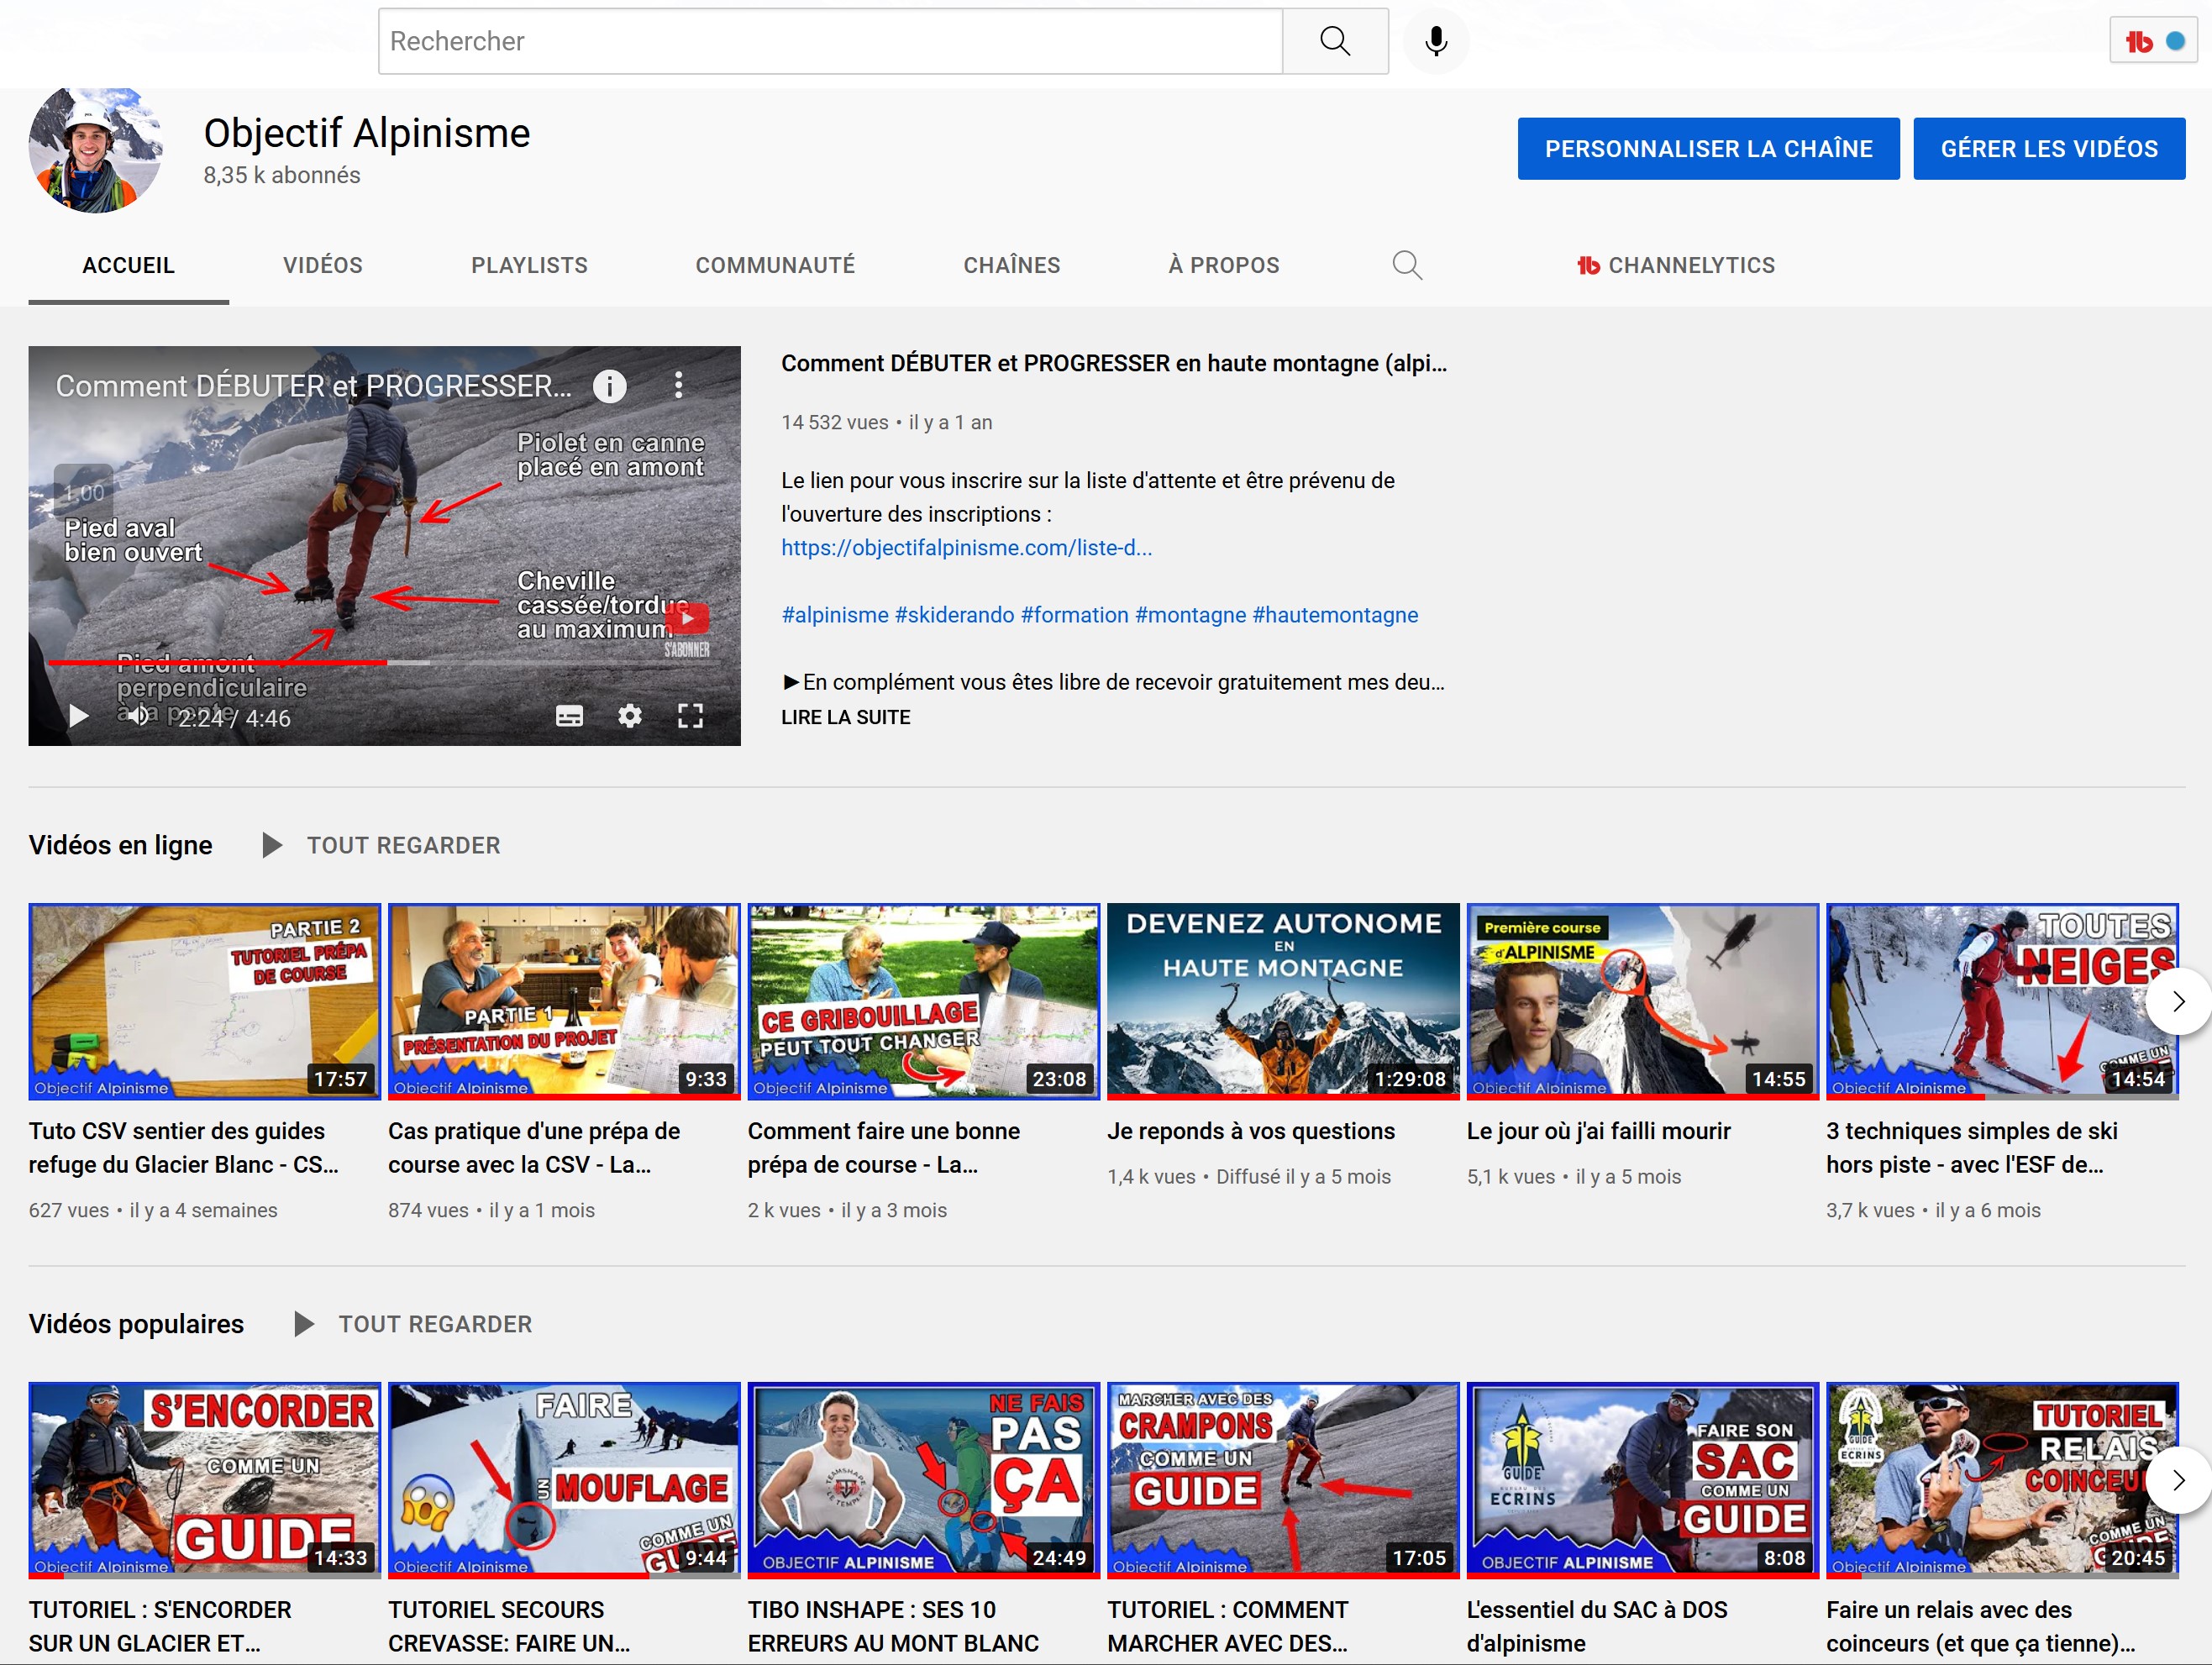Viewport: 2212px width, 1665px height.
Task: Open Tuto CSV sentier des guides thumbnail
Action: click(x=204, y=1001)
